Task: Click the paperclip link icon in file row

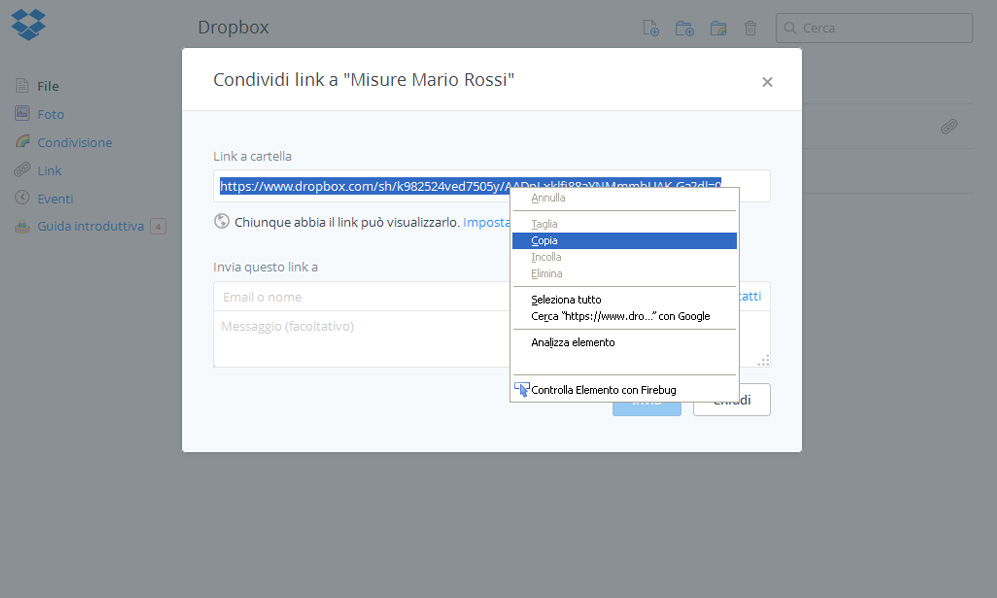Action: (x=949, y=126)
